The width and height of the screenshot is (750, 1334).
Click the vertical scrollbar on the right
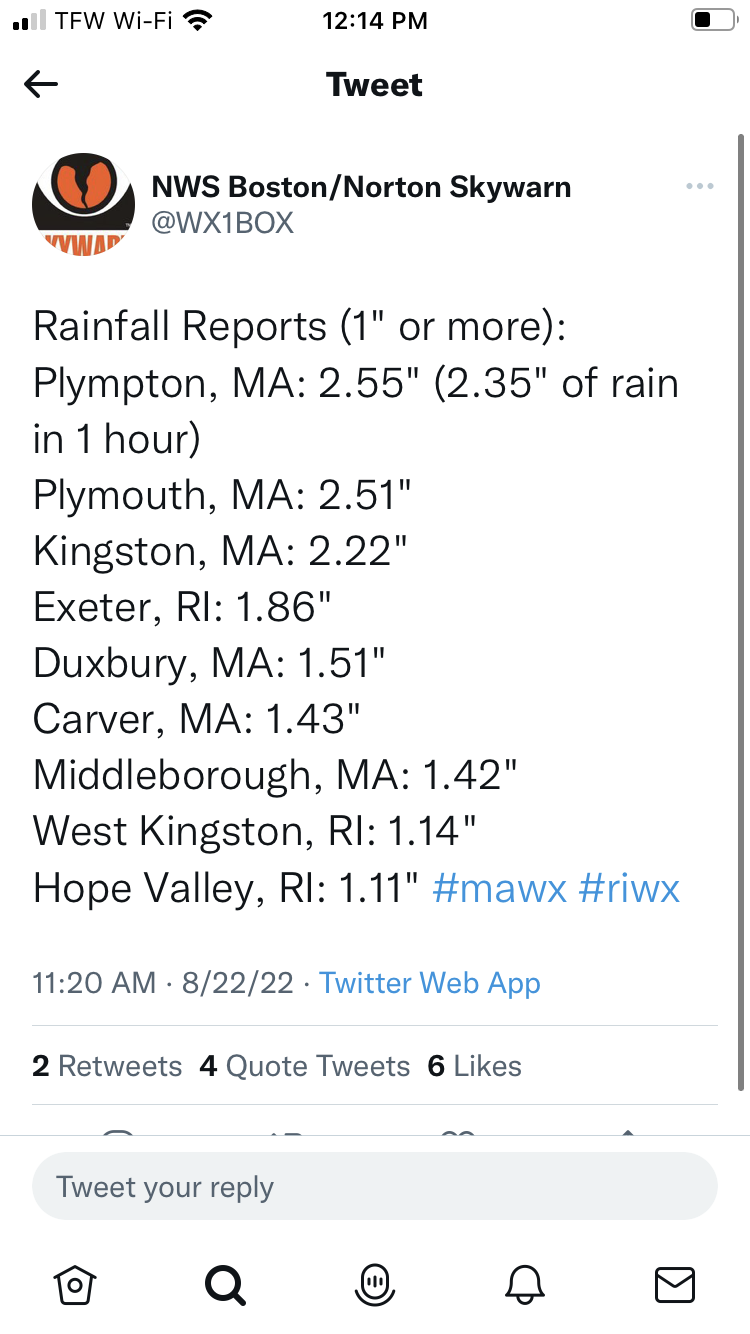point(741,610)
